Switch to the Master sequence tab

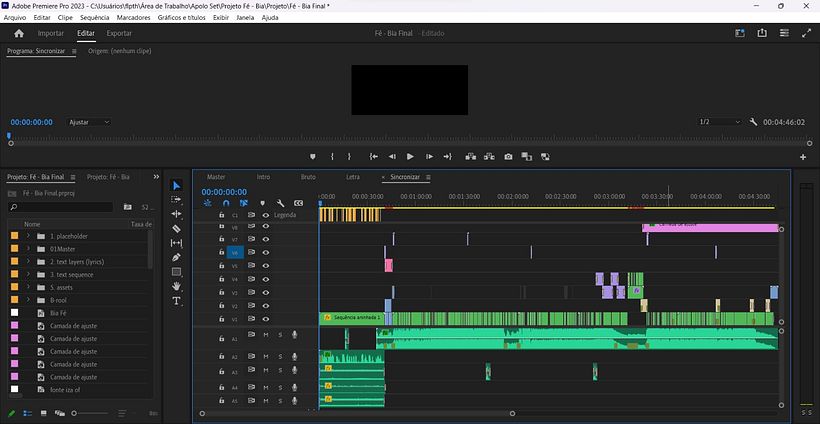(x=216, y=177)
